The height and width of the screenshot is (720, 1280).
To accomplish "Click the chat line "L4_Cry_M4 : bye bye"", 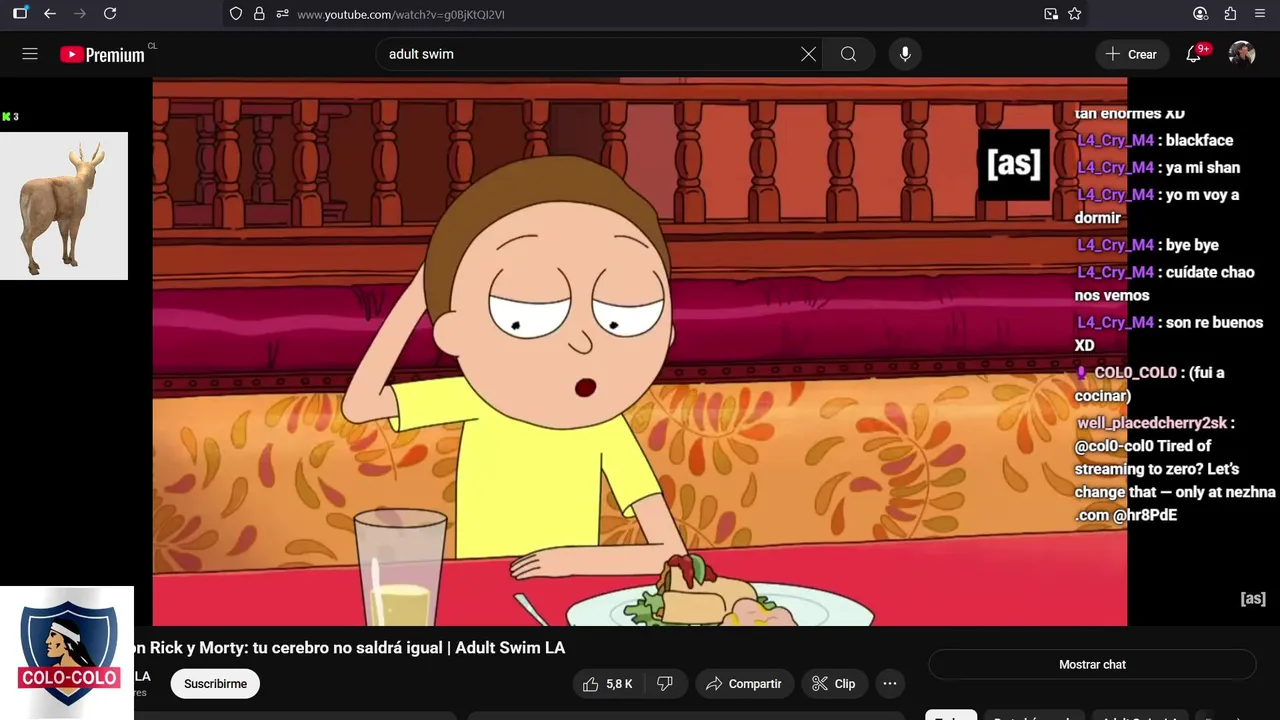I will tap(1148, 245).
